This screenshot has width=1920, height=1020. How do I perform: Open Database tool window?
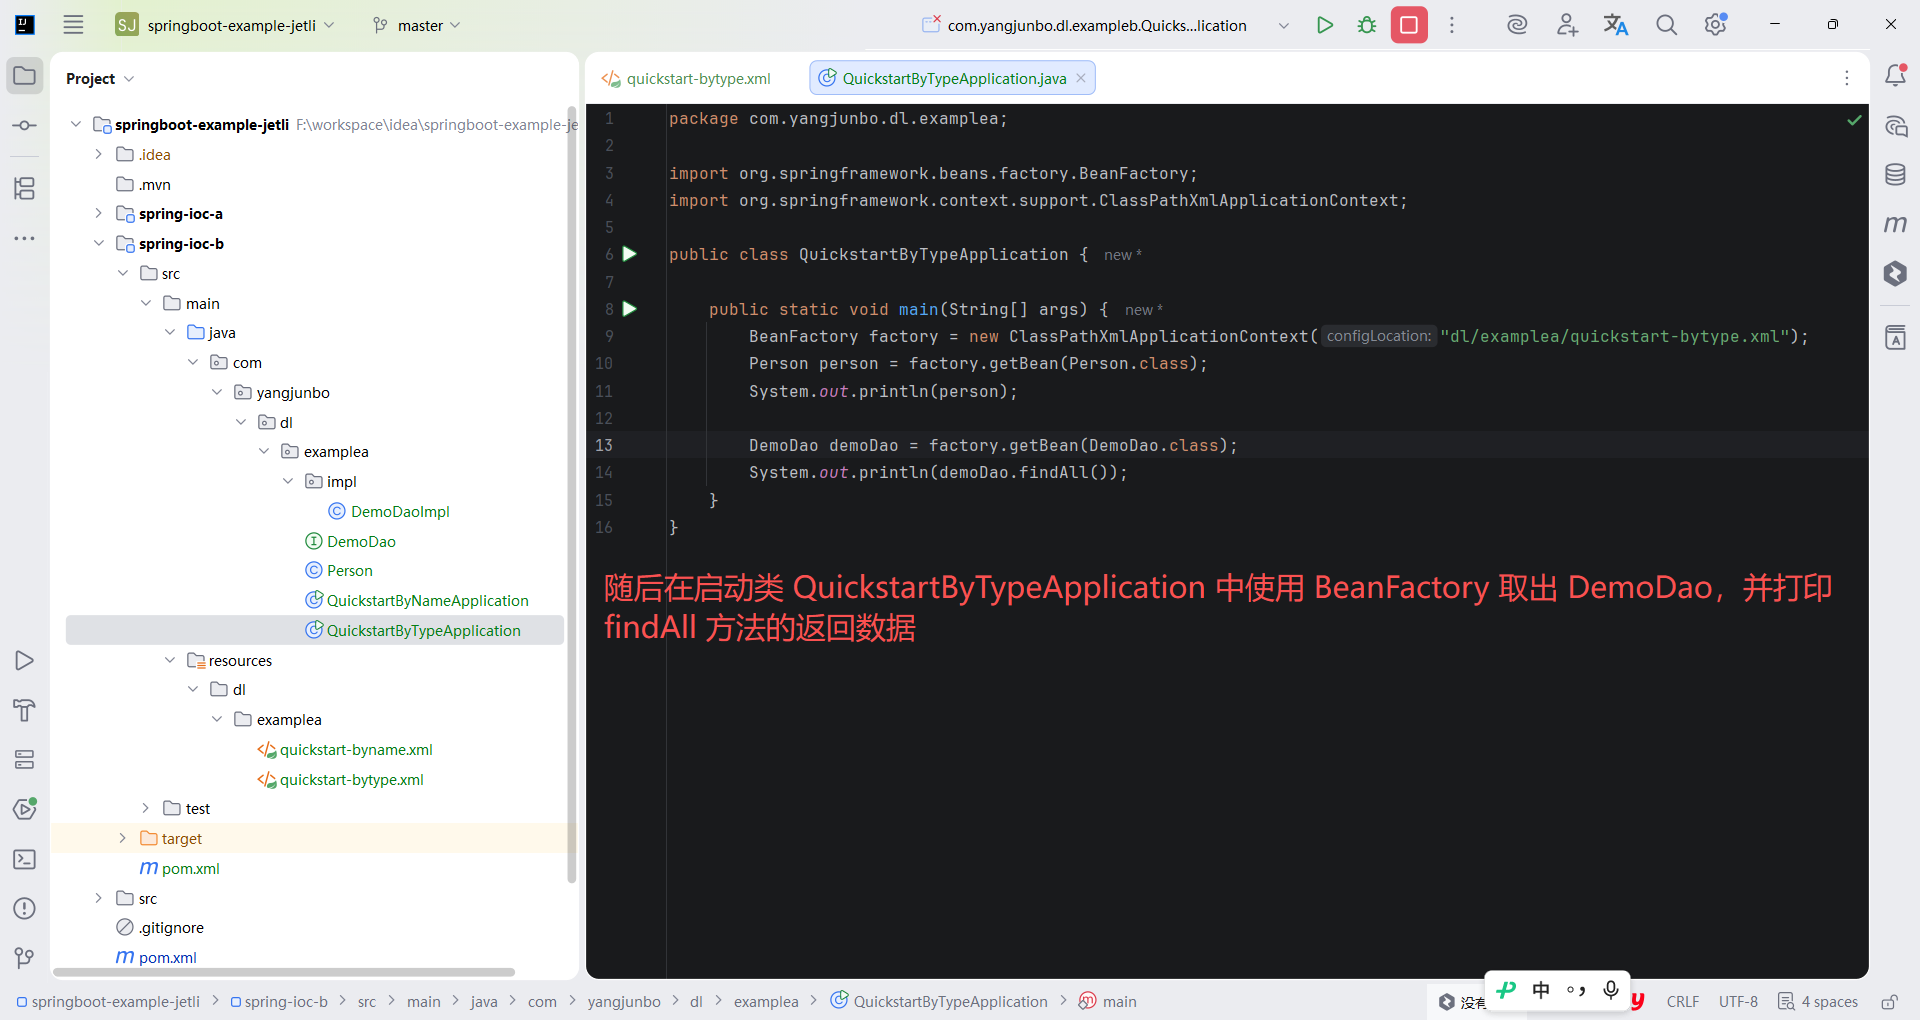coord(1895,175)
